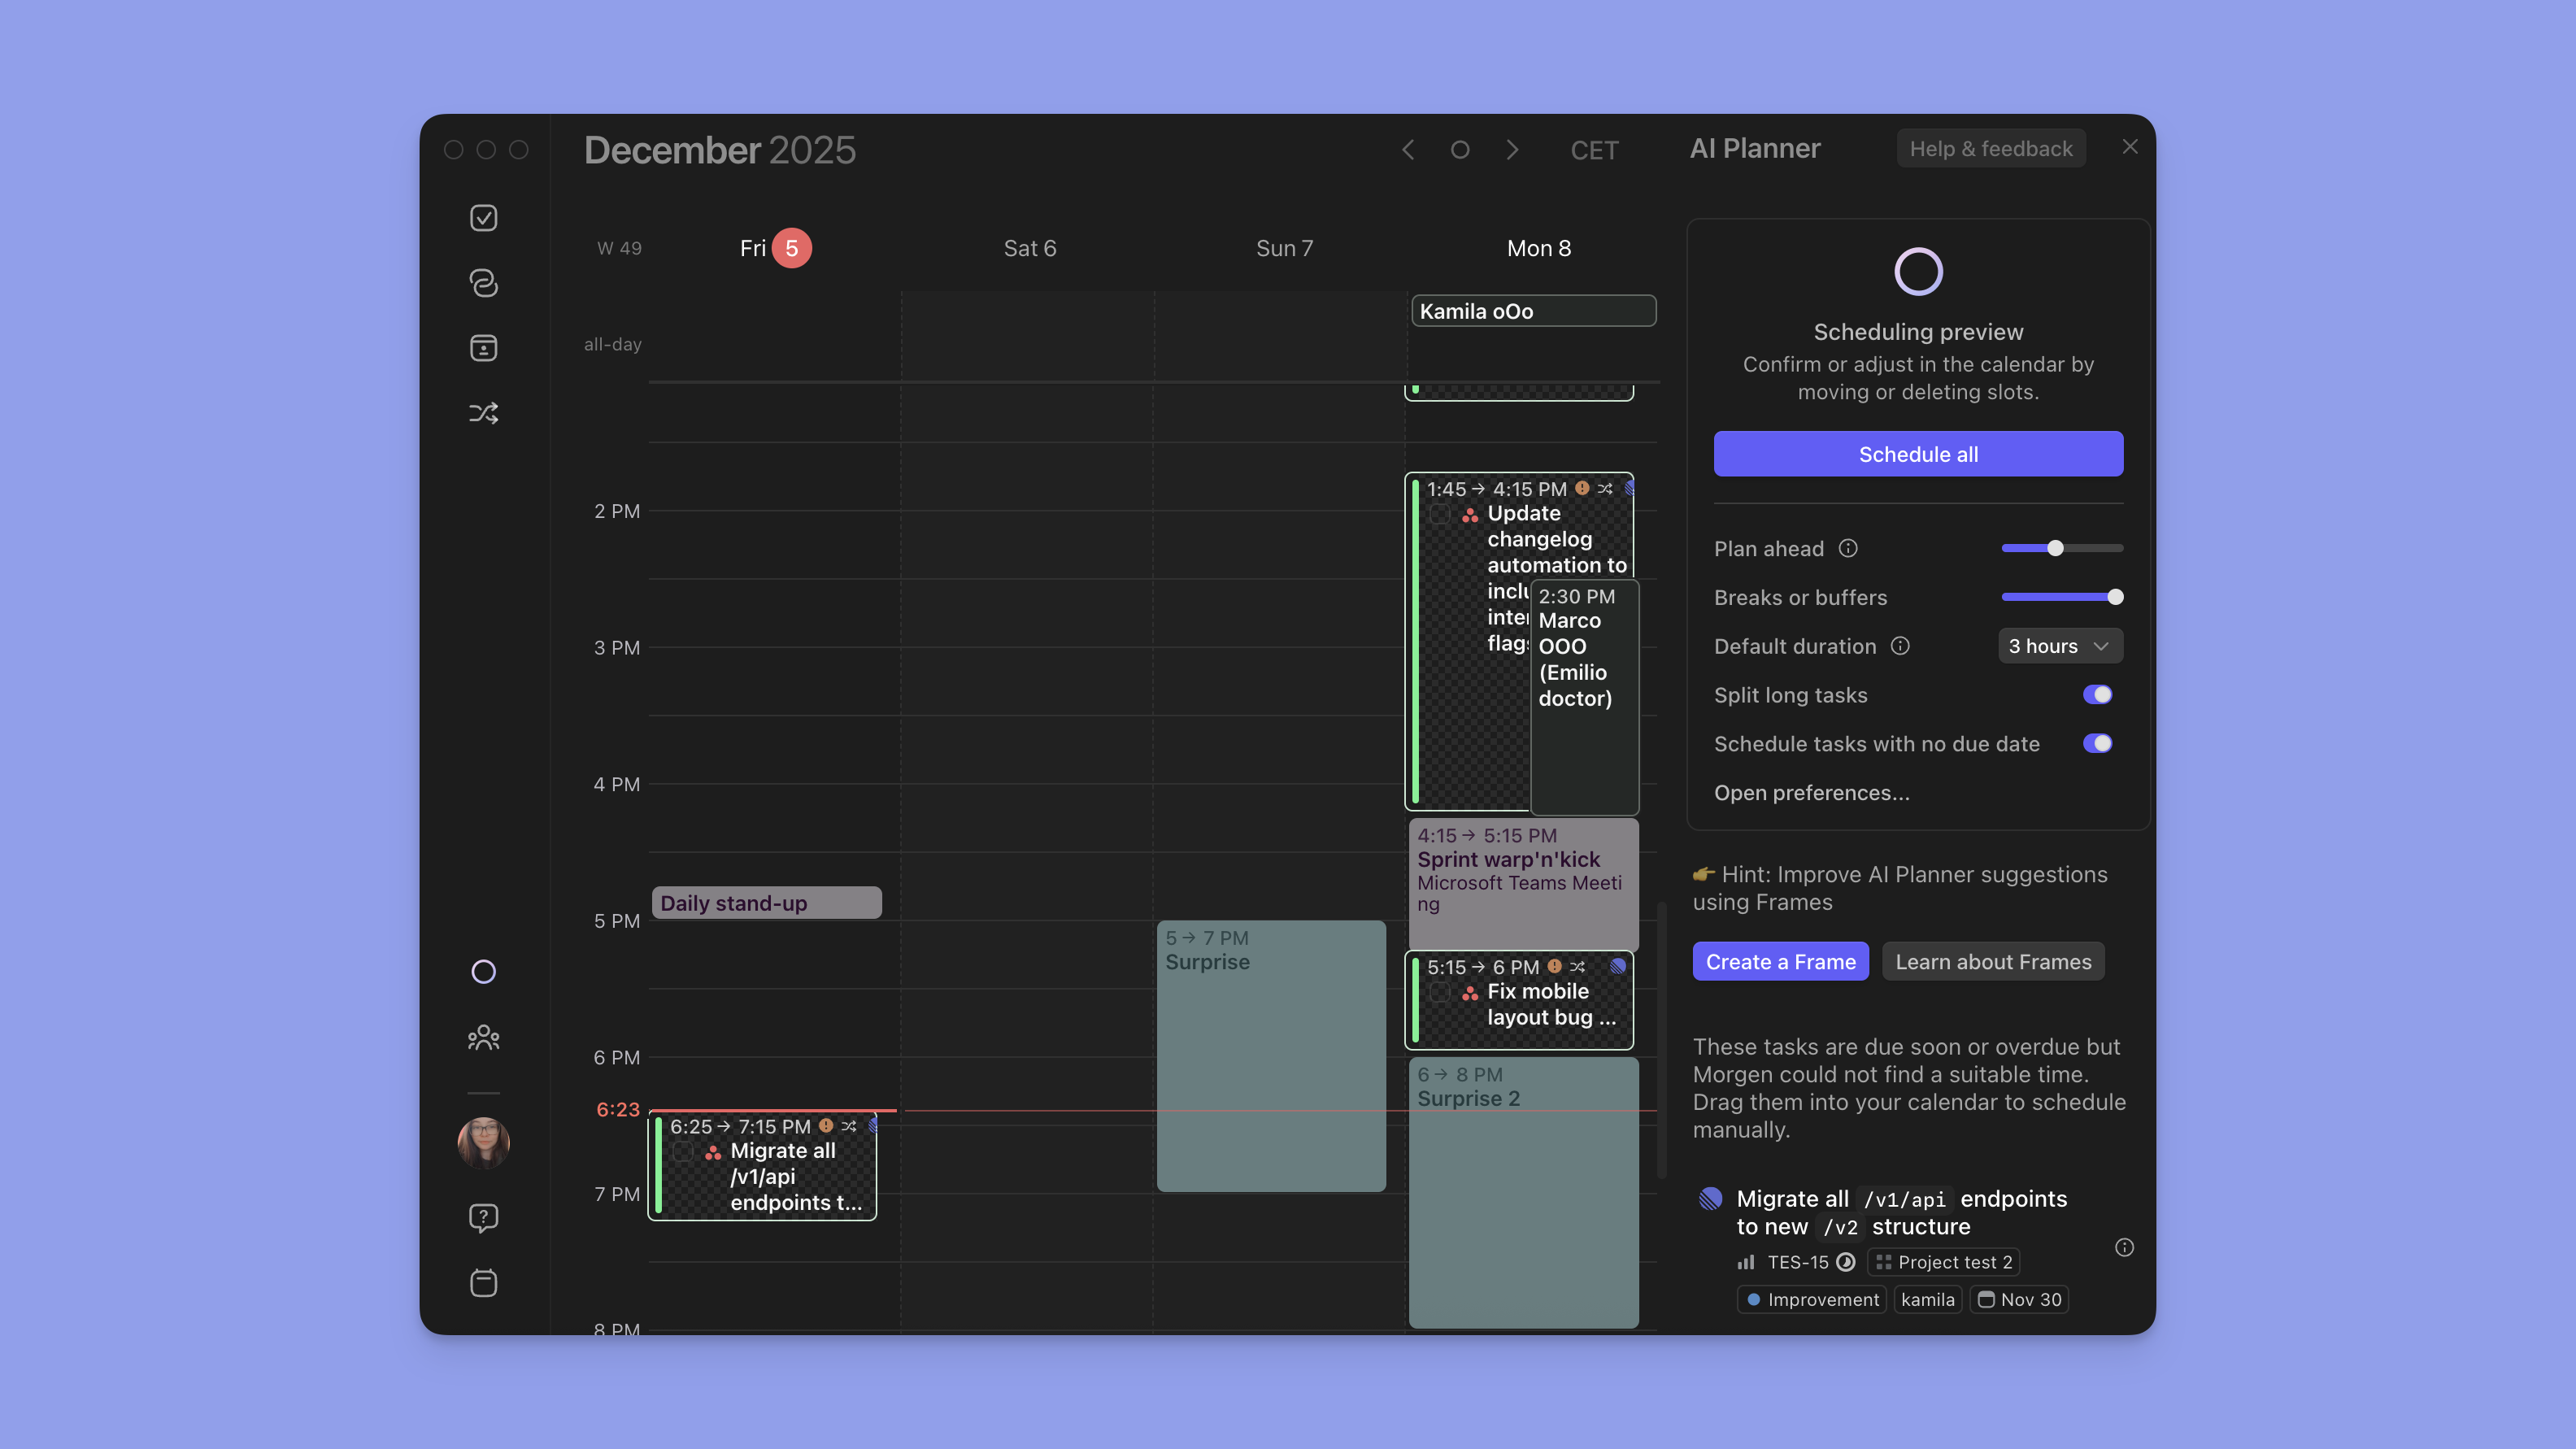
Task: Click the info icon next to Plan ahead
Action: [x=1848, y=548]
